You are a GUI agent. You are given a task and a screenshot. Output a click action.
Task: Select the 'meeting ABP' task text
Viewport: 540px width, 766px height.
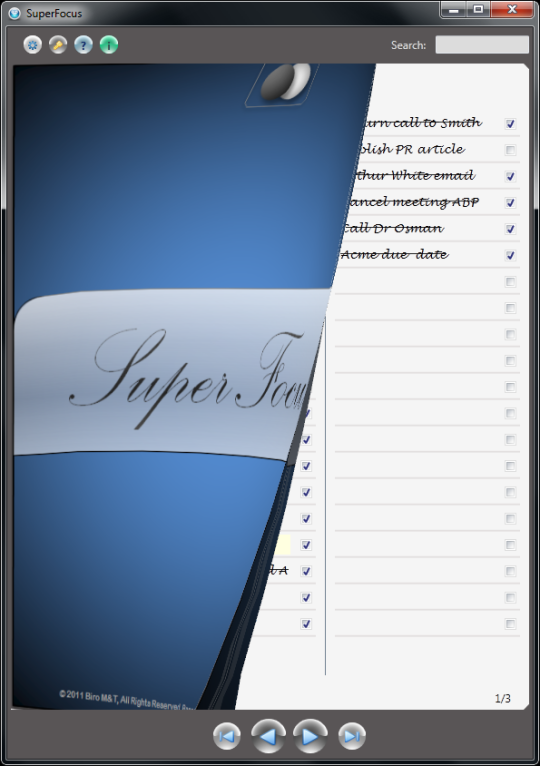tap(413, 202)
